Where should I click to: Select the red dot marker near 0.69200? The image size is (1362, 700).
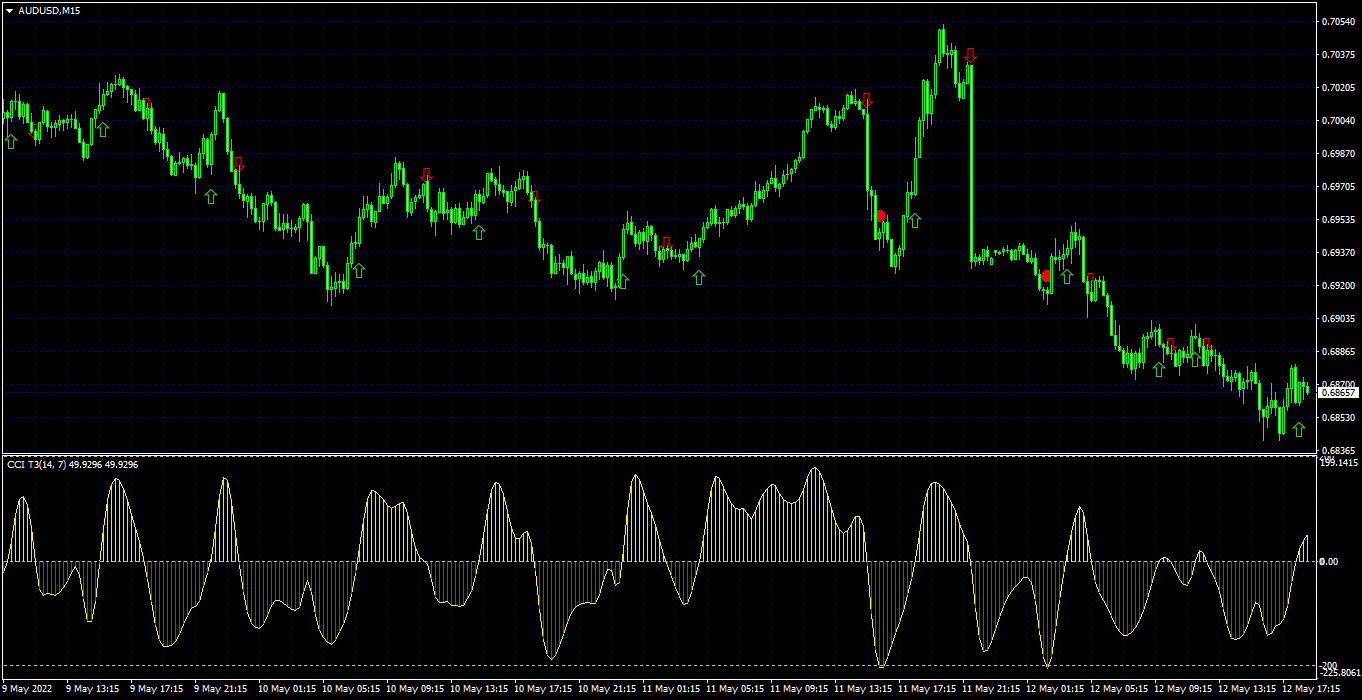[x=1046, y=275]
